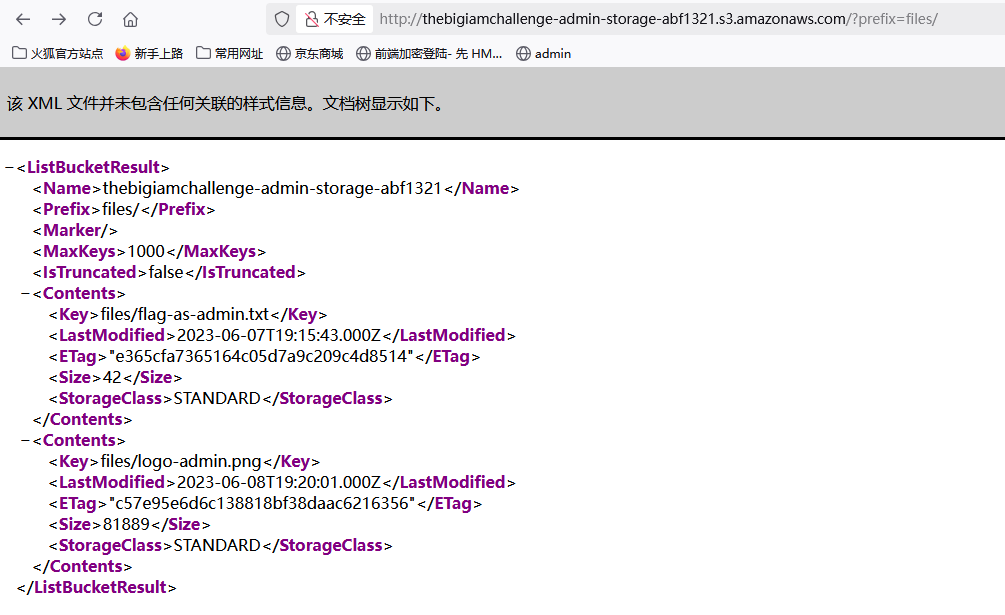1005x615 pixels.
Task: Open the browser home page
Action: coord(130,20)
